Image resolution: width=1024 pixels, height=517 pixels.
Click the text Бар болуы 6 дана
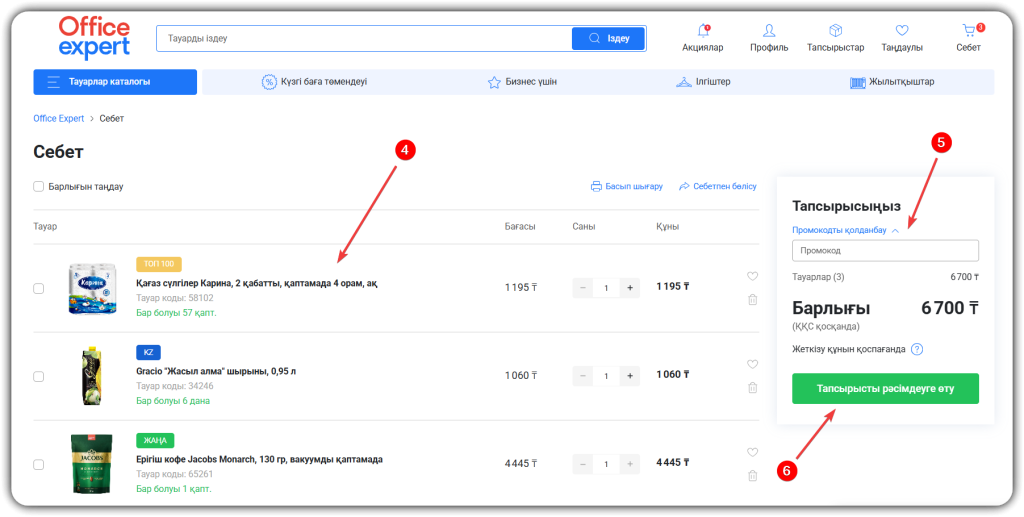click(x=173, y=401)
